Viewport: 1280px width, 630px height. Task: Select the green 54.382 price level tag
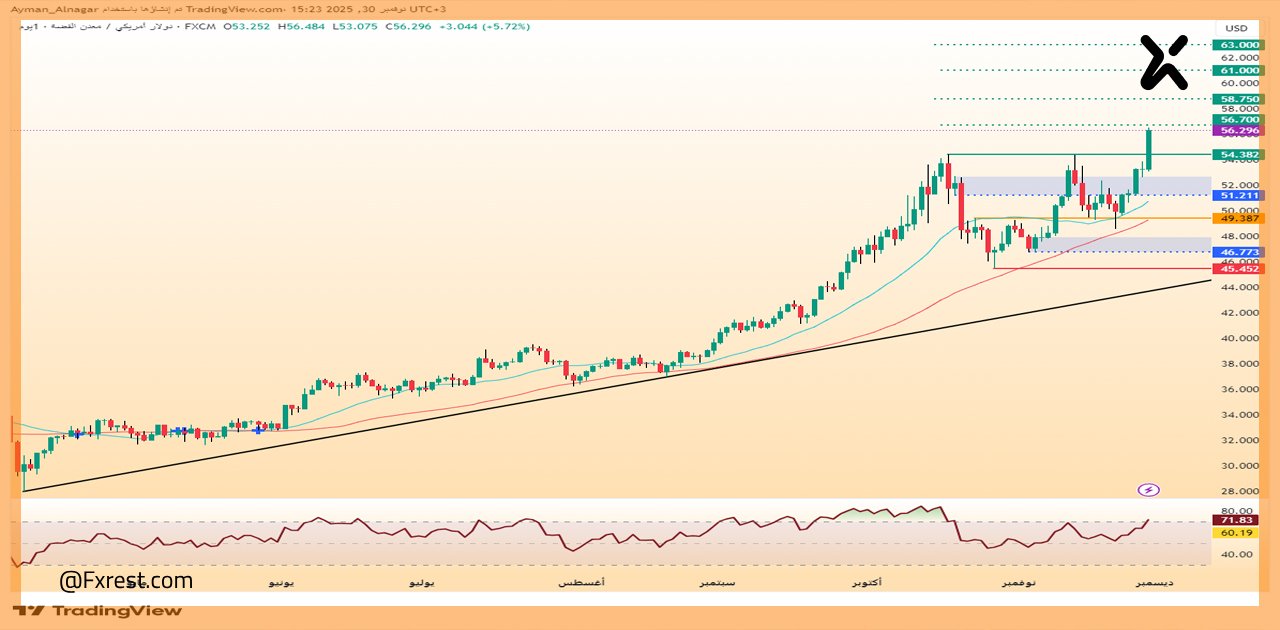coord(1240,155)
